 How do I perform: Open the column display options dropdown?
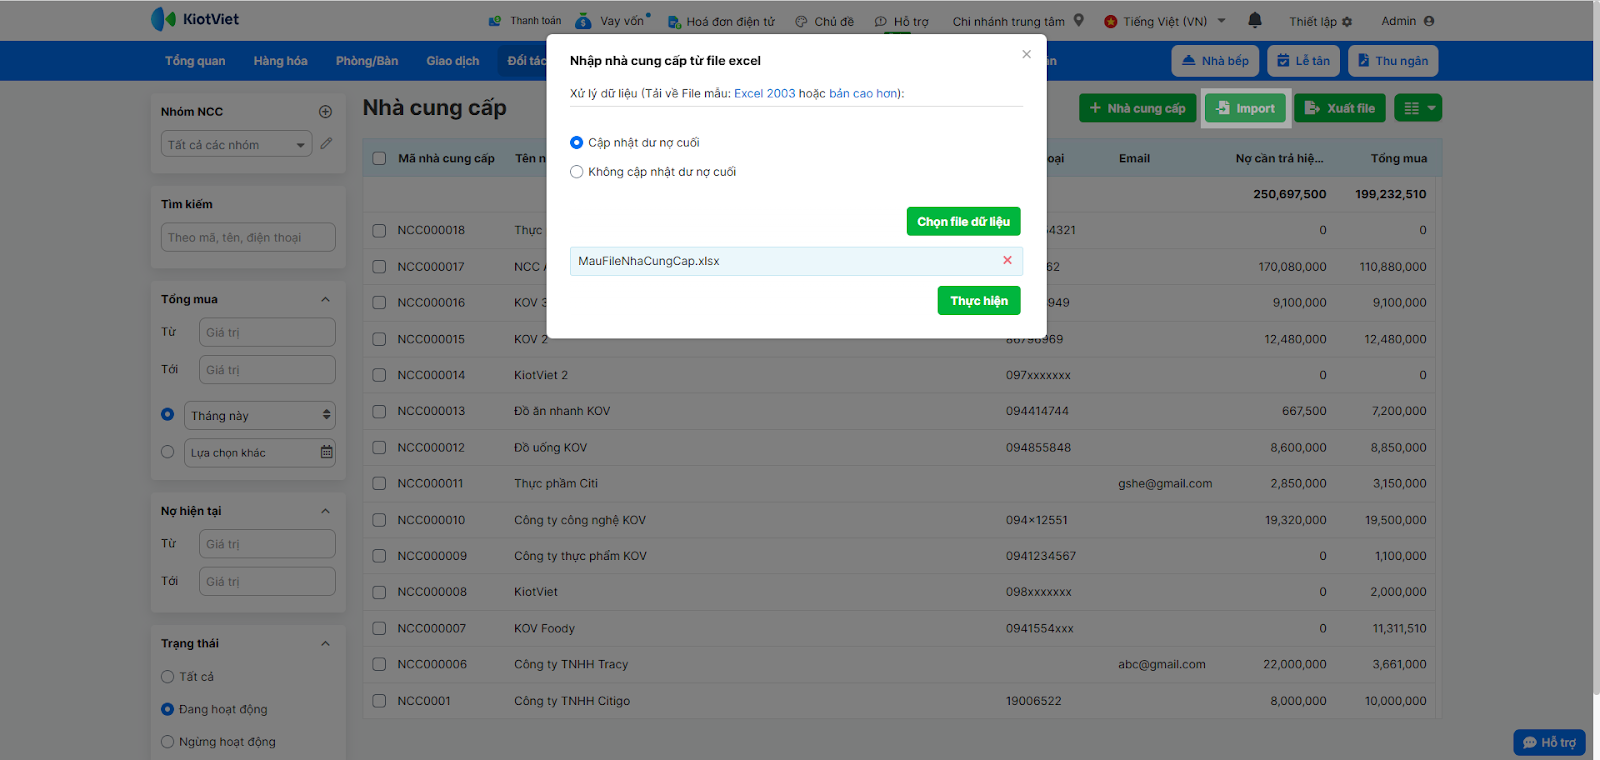(x=1420, y=108)
